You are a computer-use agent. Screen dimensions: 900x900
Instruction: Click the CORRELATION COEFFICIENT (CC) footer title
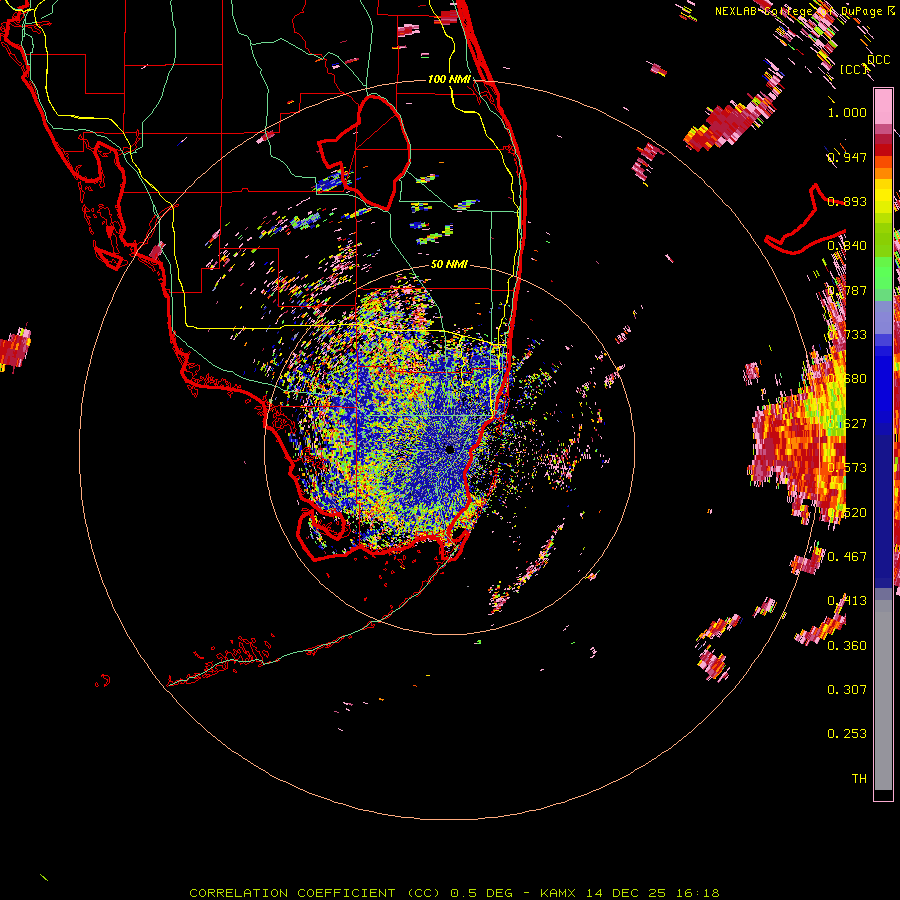[x=315, y=893]
